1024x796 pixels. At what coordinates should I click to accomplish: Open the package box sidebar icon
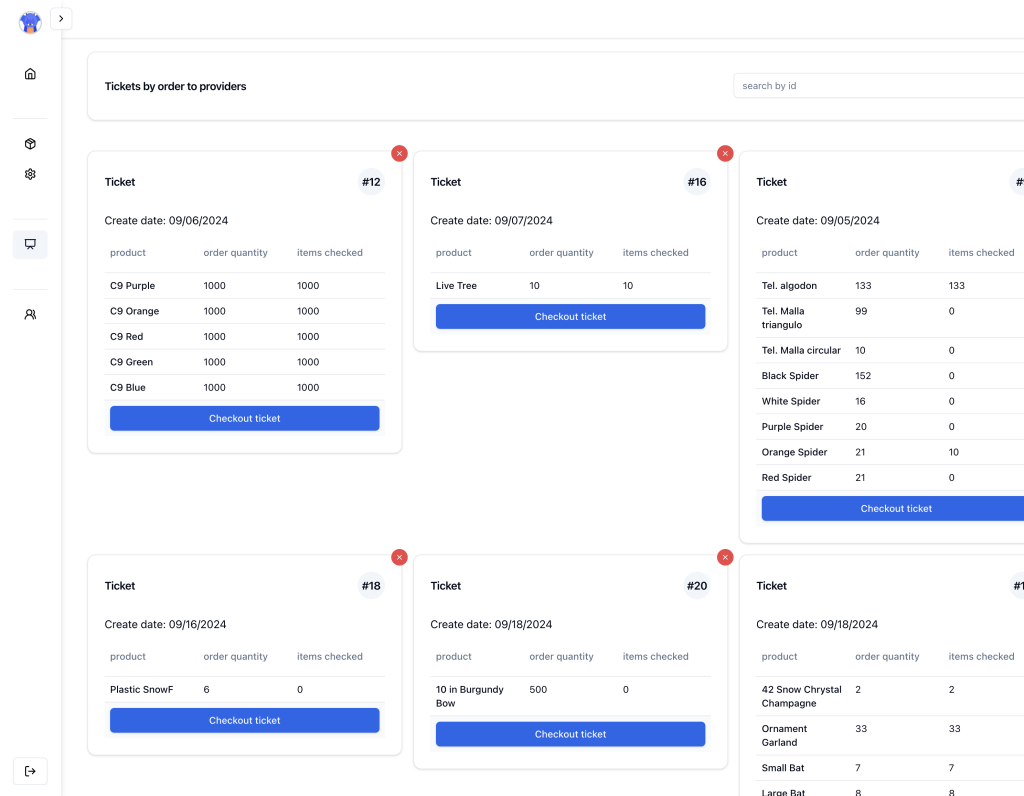click(x=30, y=144)
